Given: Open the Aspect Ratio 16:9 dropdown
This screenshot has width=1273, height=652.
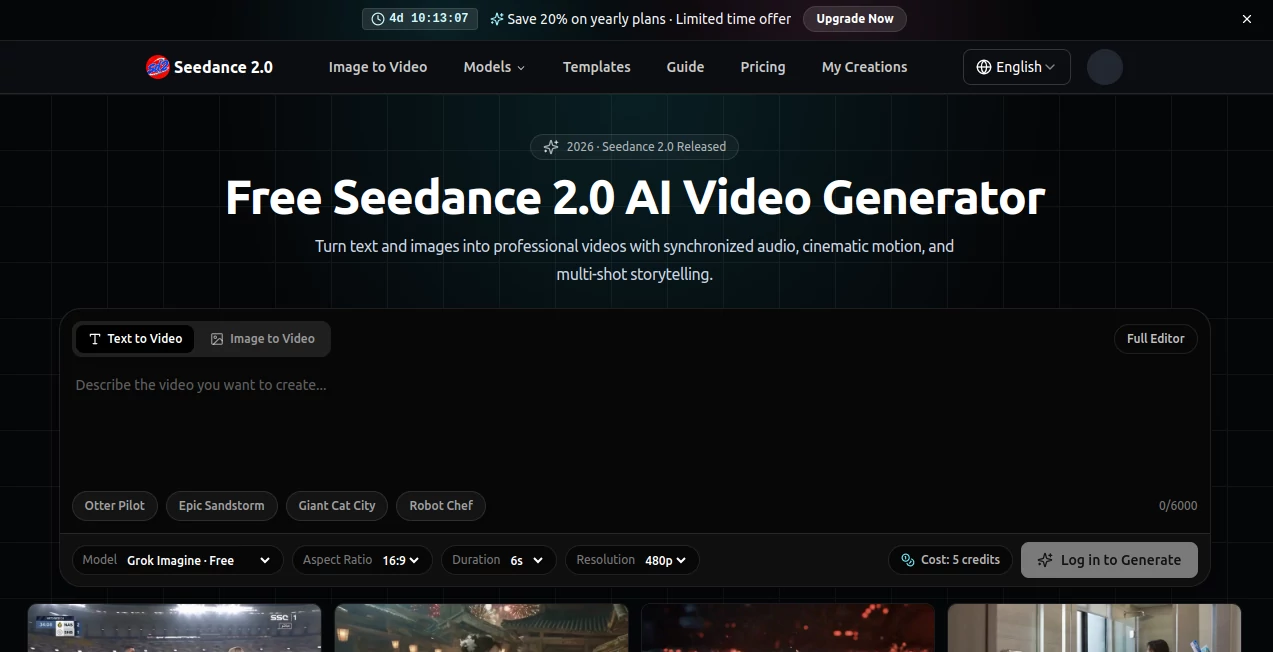Looking at the screenshot, I should (362, 560).
